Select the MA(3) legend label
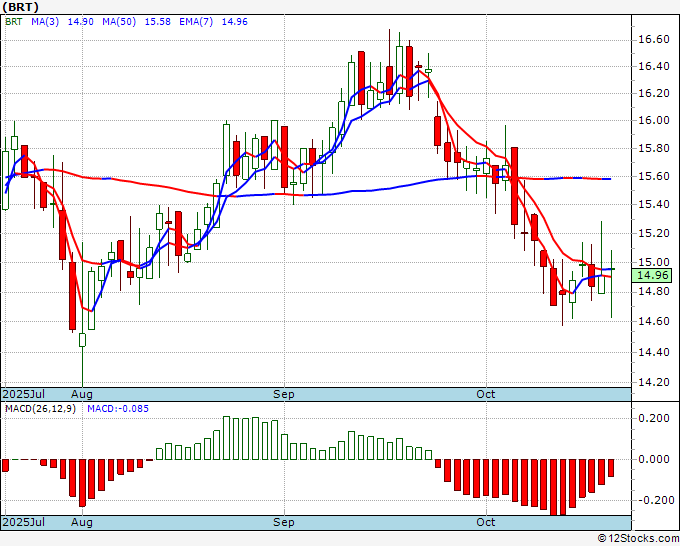This screenshot has height=546, width=680. click(45, 22)
